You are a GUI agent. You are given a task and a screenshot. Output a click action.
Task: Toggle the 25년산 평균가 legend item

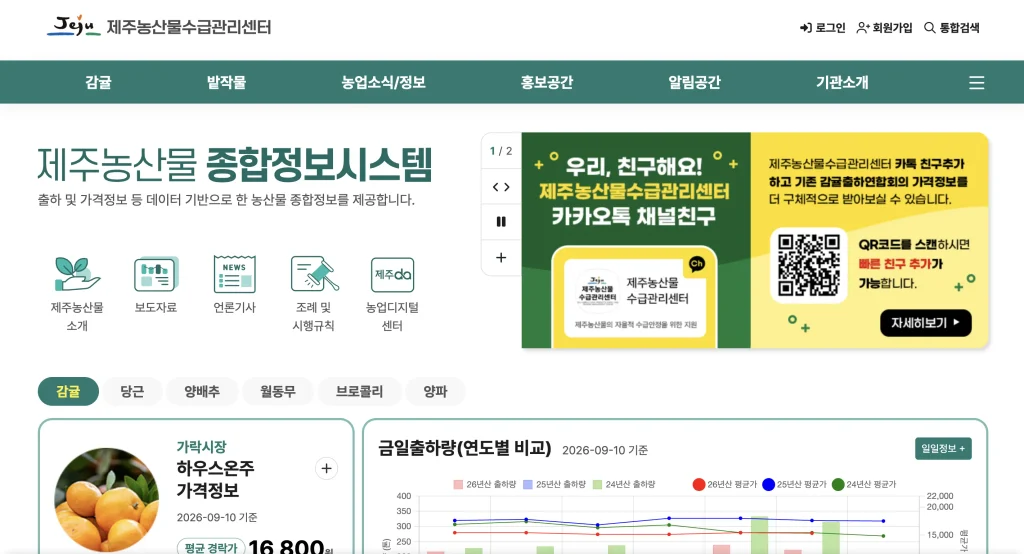(794, 484)
